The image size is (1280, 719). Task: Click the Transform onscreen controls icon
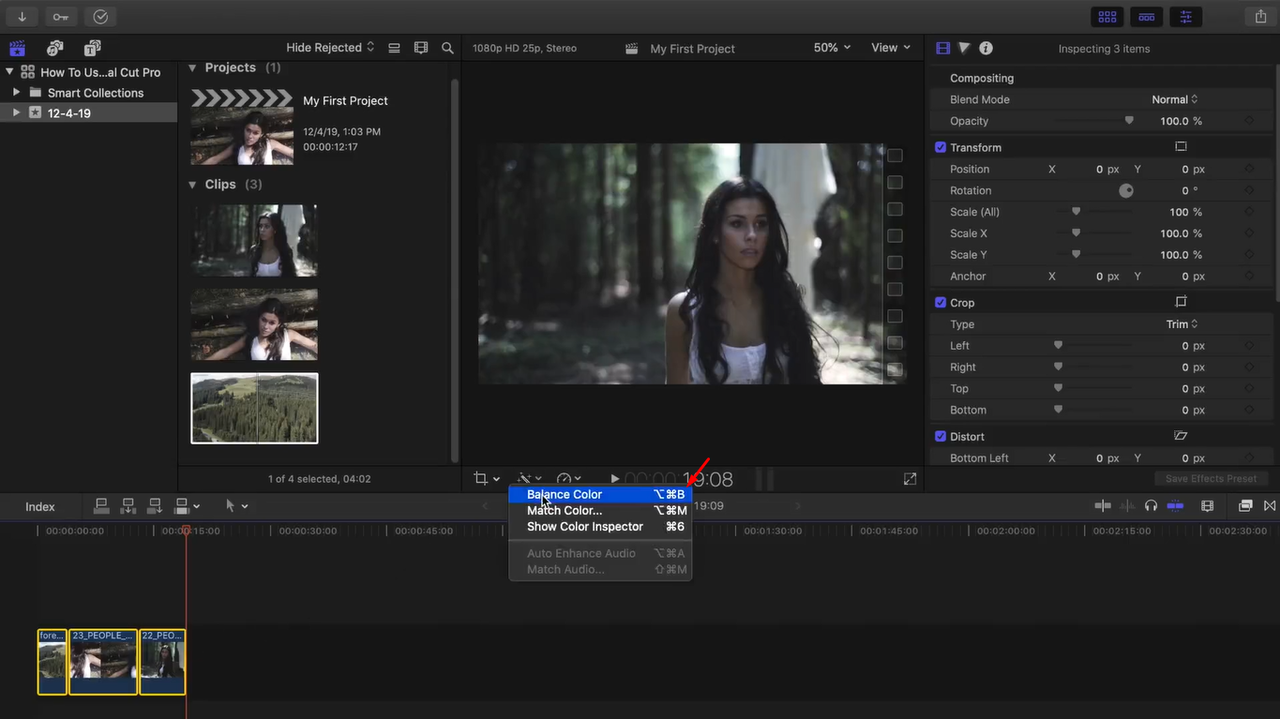pyautogui.click(x=1181, y=147)
